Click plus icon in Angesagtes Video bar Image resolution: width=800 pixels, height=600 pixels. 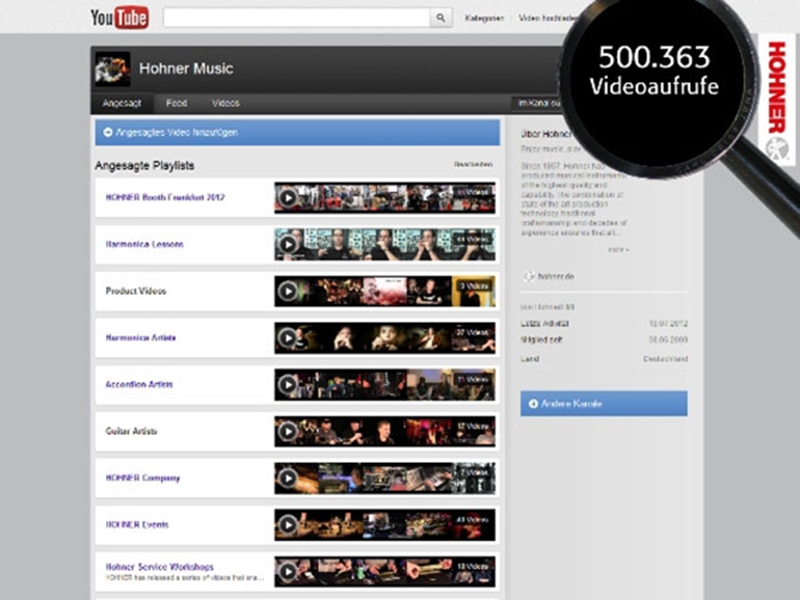(x=108, y=133)
